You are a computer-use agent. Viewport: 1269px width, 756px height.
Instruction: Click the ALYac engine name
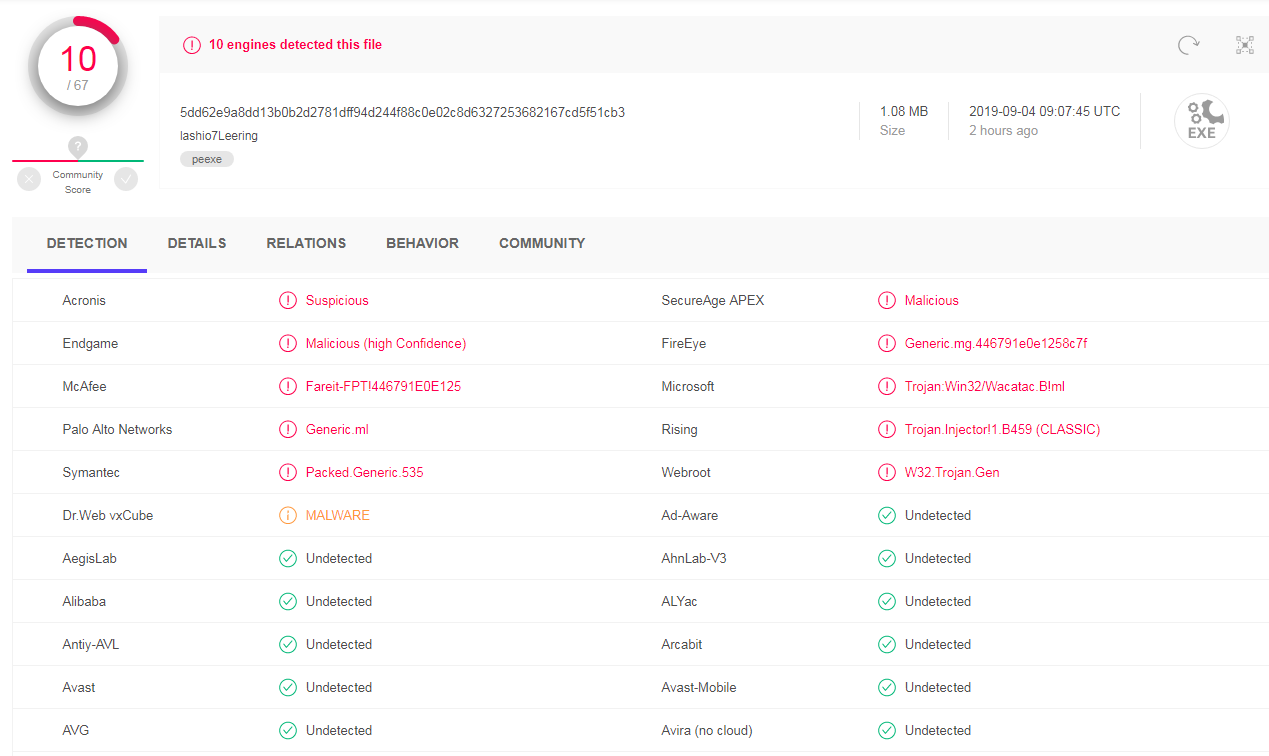681,601
